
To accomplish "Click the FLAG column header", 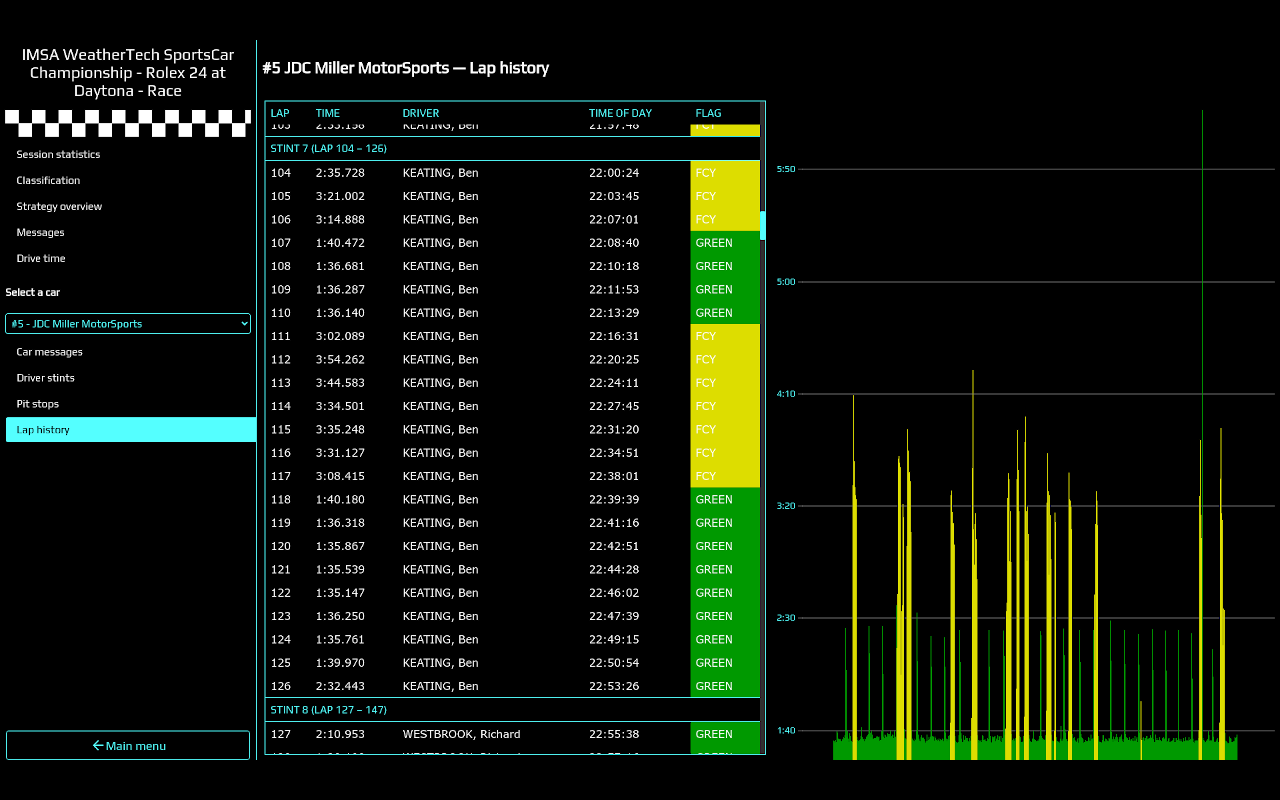I will (708, 113).
